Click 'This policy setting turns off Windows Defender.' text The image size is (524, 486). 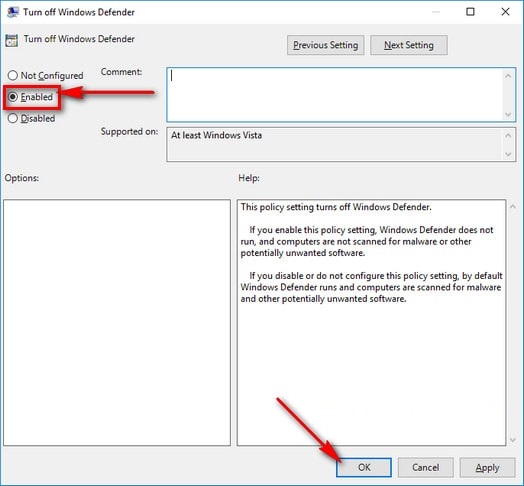point(336,207)
